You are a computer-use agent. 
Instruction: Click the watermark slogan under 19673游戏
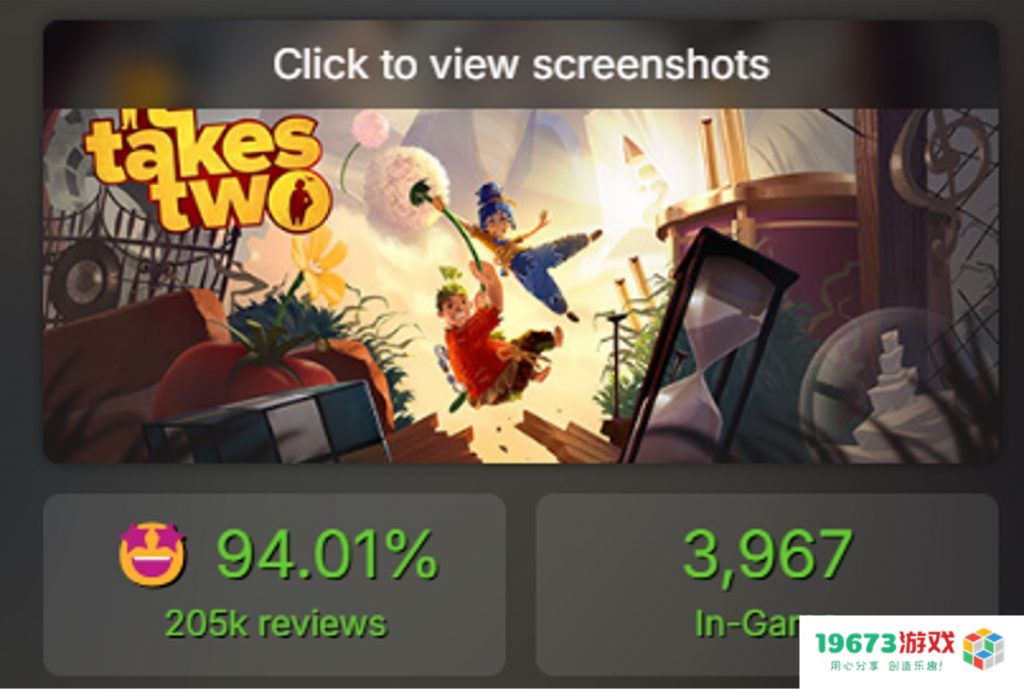(886, 666)
